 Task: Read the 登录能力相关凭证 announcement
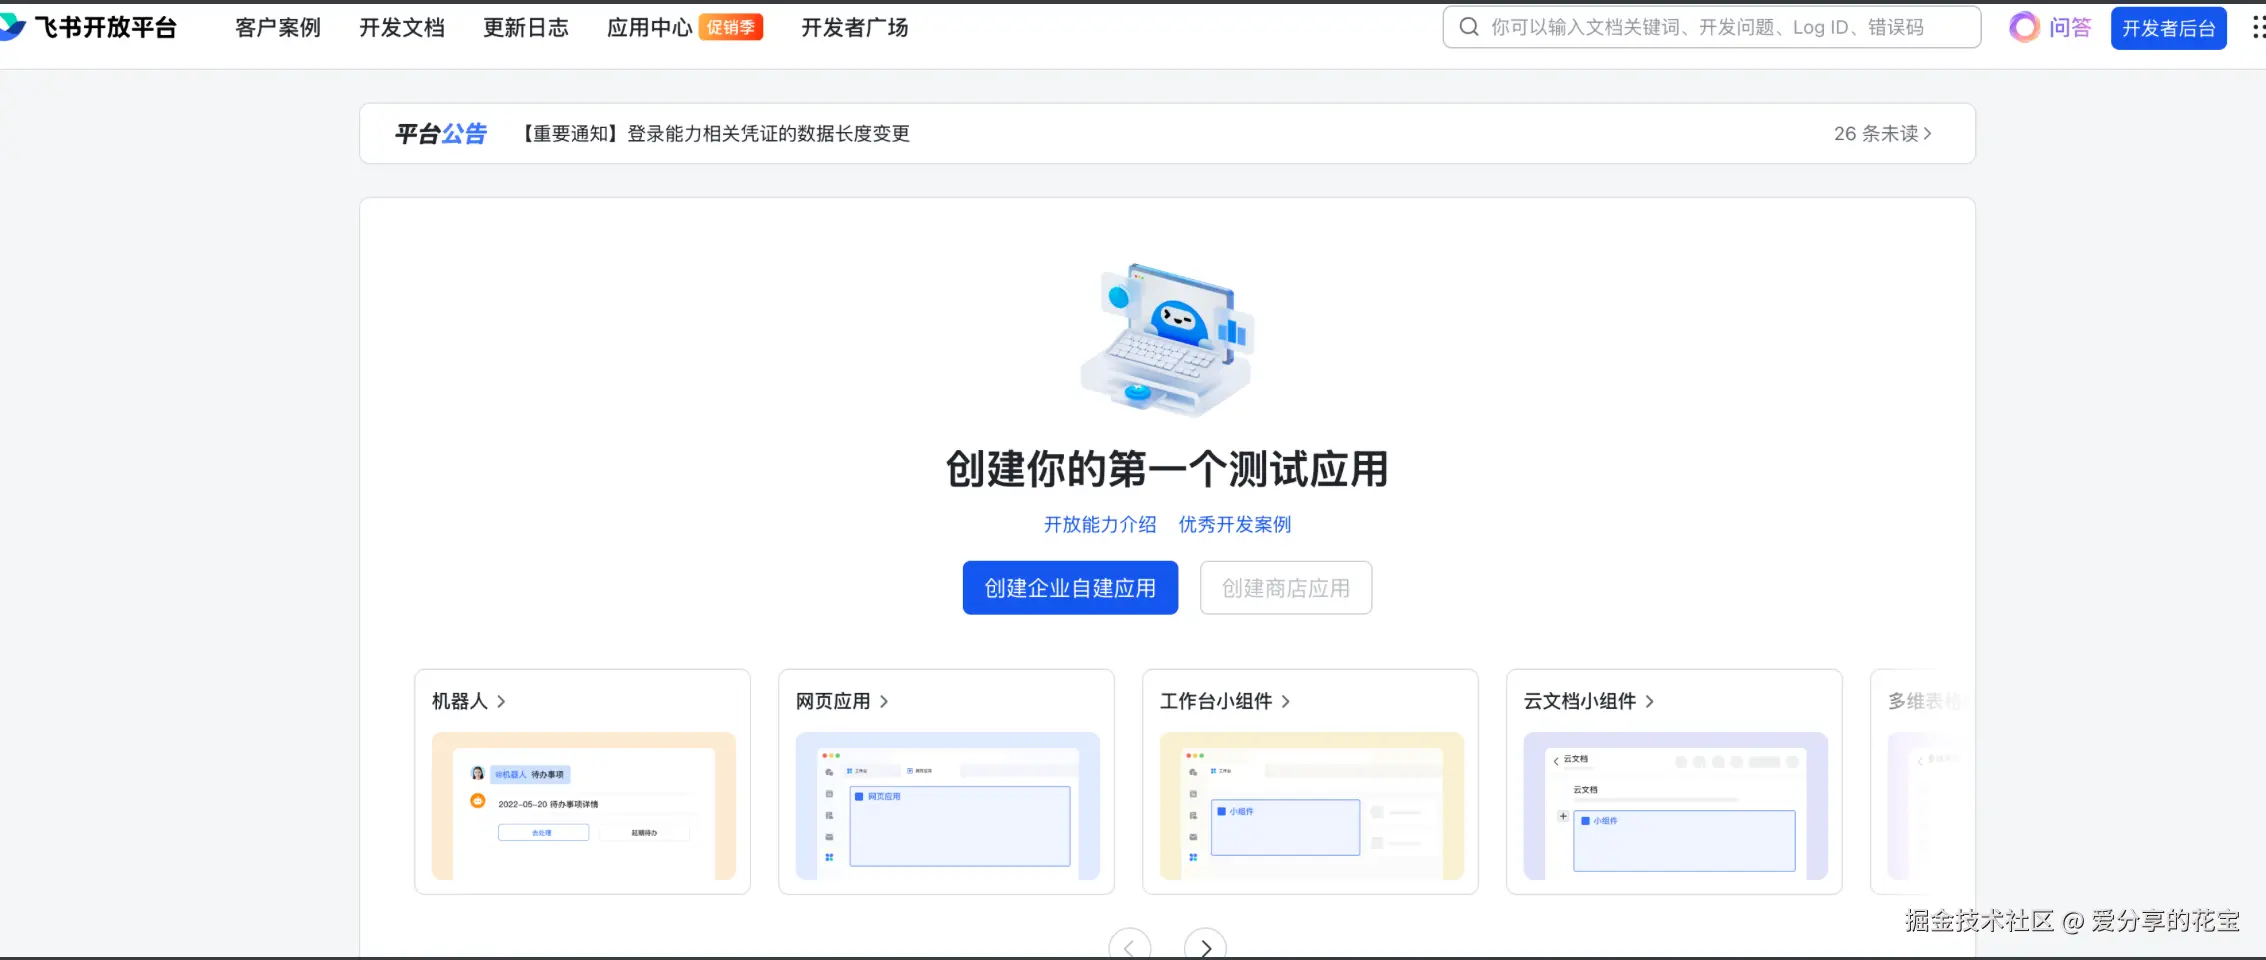(717, 134)
